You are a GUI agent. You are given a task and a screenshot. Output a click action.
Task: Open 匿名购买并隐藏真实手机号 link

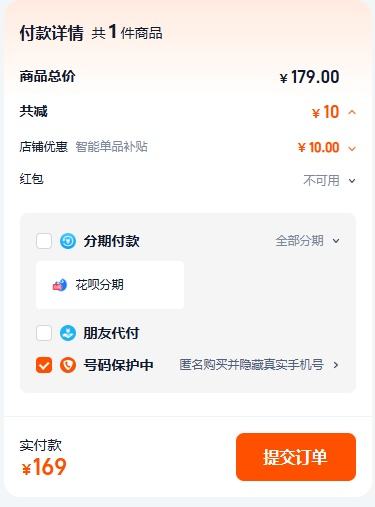(x=251, y=365)
